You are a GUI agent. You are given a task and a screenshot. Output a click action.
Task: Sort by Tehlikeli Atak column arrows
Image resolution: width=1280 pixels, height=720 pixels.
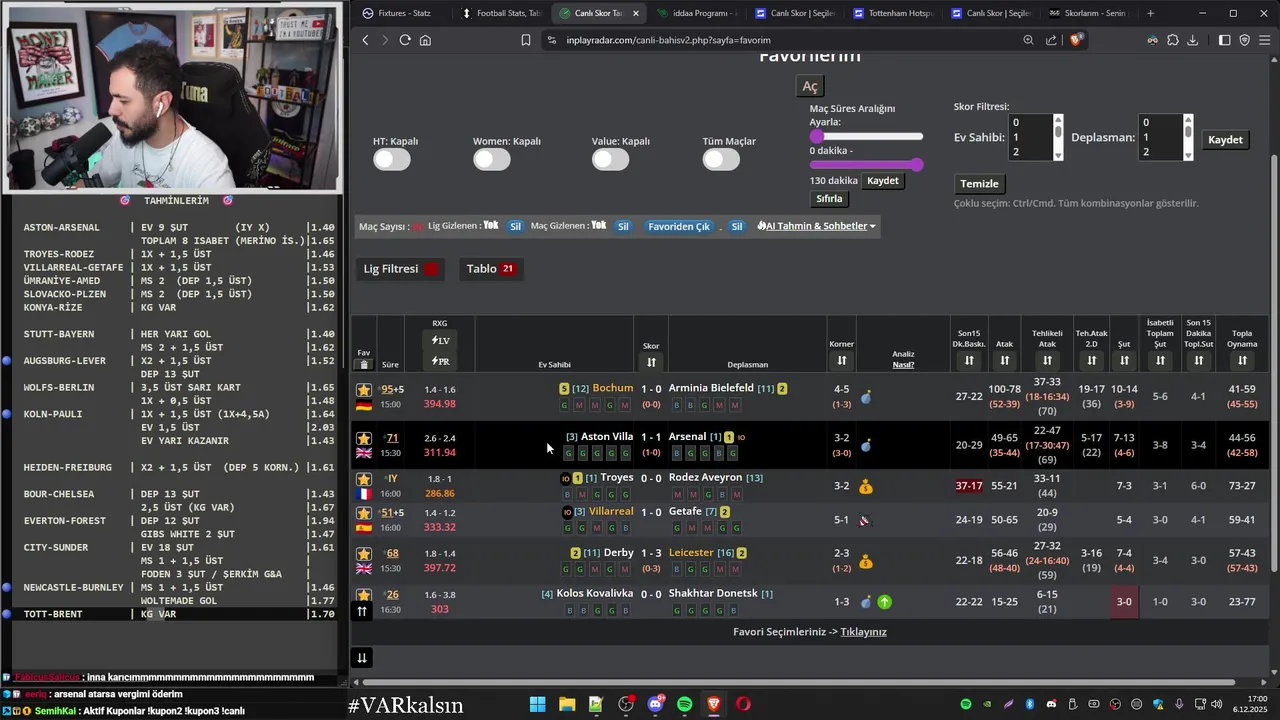[1047, 360]
